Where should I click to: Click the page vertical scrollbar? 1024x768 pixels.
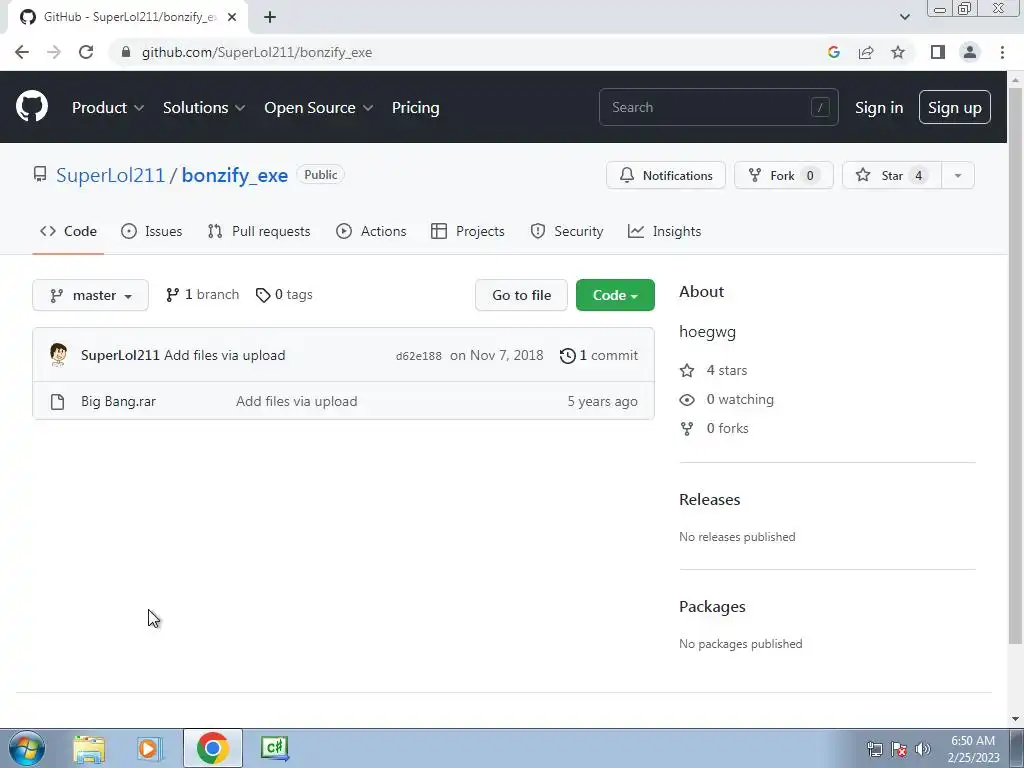coord(1015,366)
